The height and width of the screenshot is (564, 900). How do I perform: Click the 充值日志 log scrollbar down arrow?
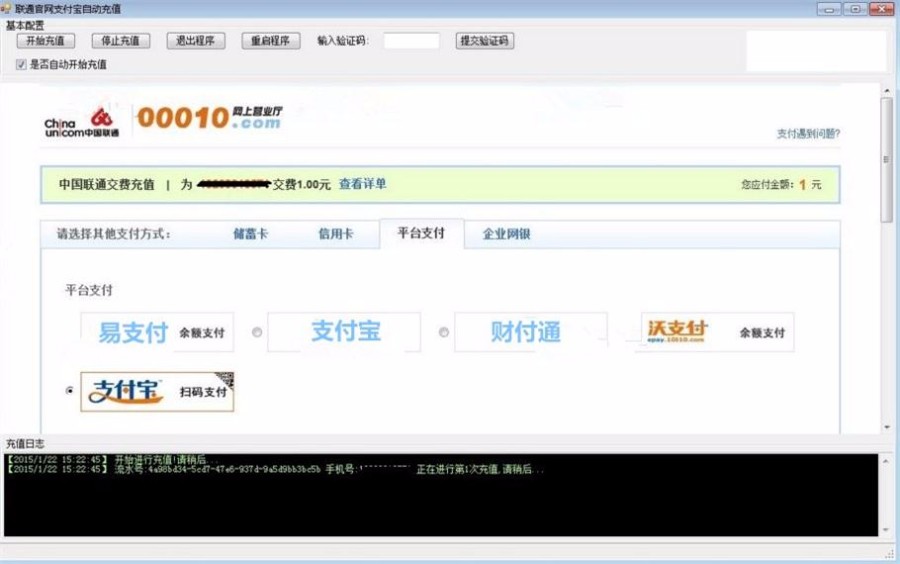click(x=886, y=530)
